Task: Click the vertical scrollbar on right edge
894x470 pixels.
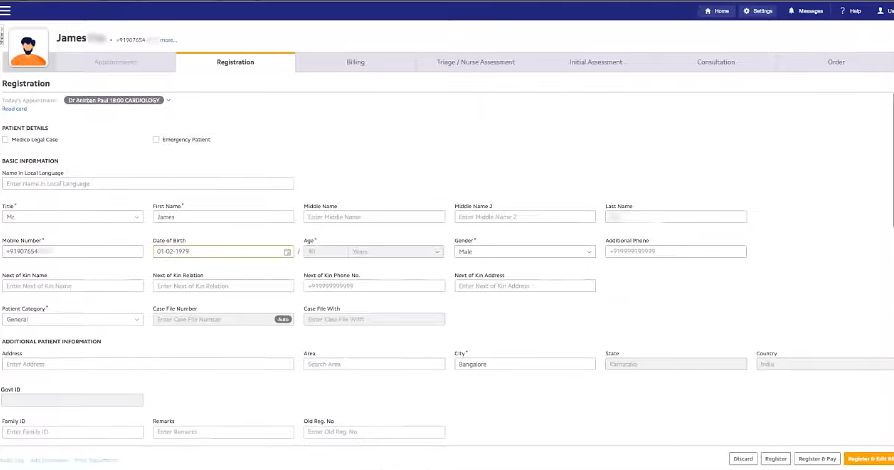Action: 892,160
